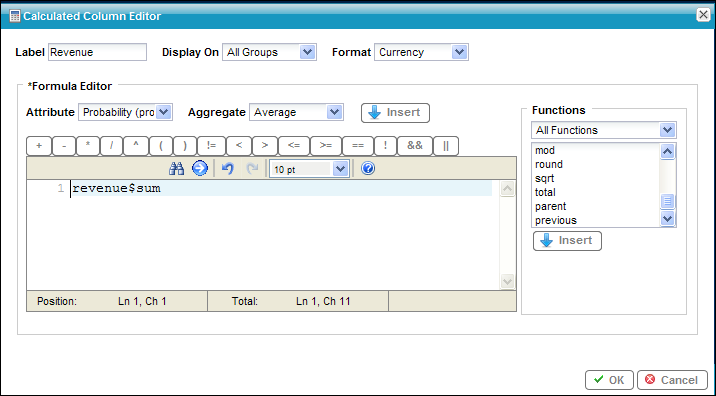Viewport: 716px width, 396px height.
Task: Insert the less-than operator
Action: [x=239, y=146]
